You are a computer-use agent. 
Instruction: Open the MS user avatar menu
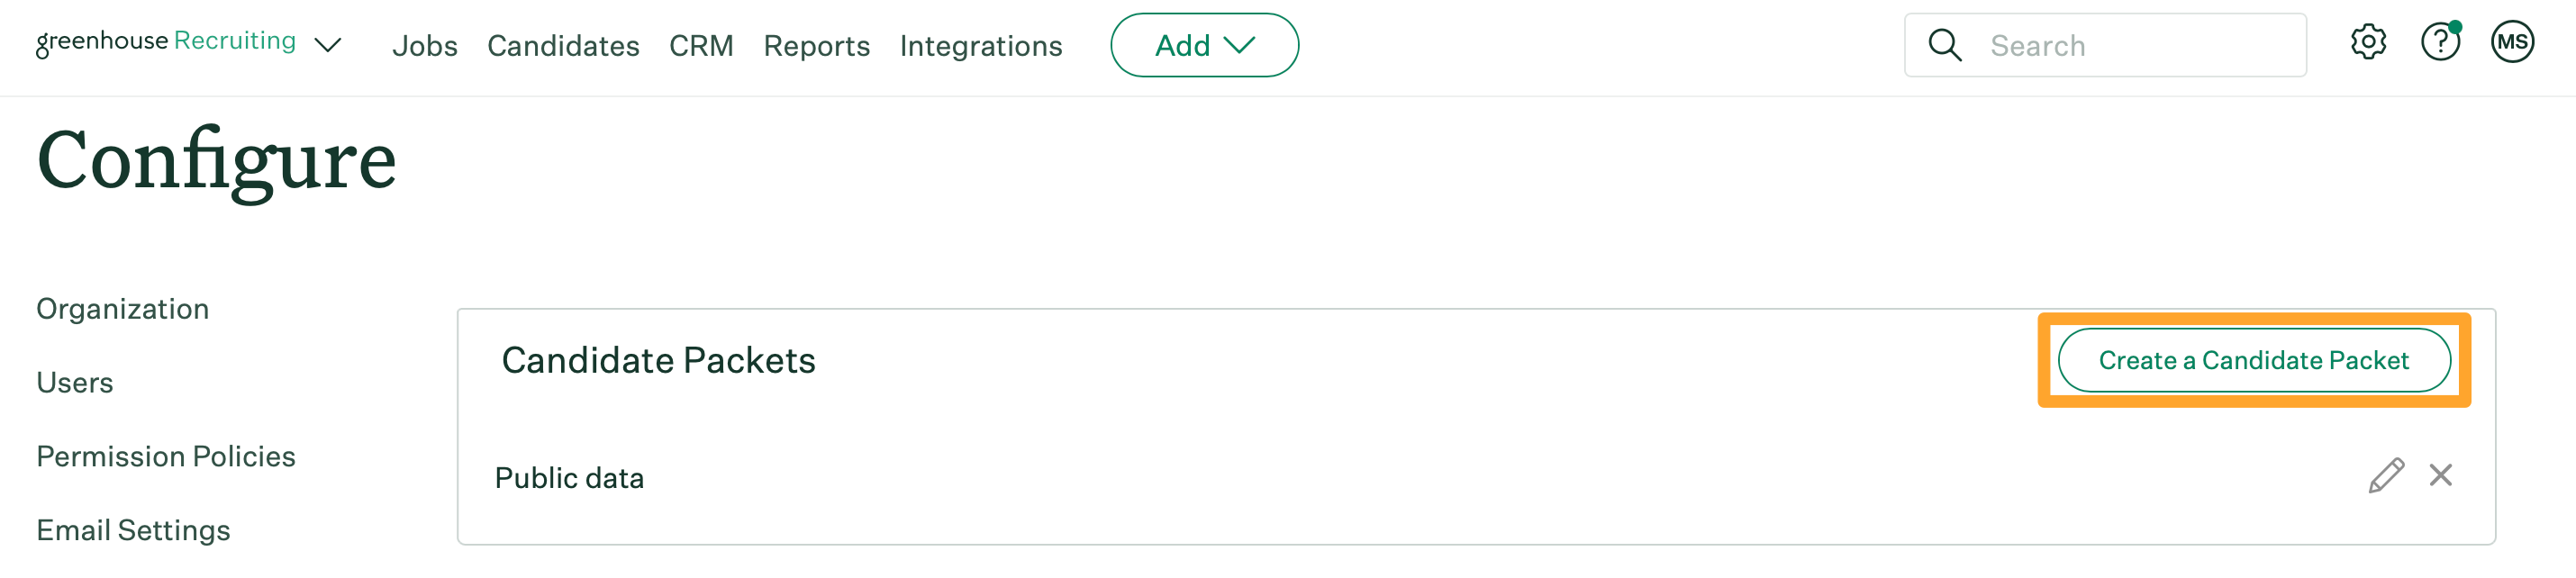2511,43
